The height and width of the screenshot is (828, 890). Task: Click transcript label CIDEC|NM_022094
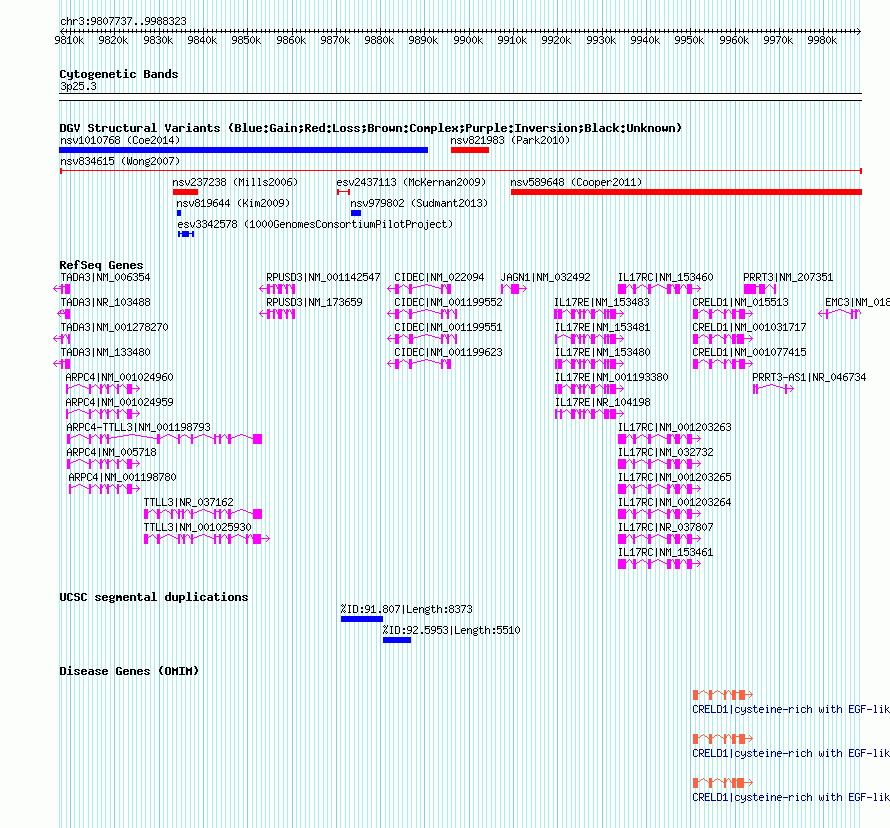tap(439, 278)
